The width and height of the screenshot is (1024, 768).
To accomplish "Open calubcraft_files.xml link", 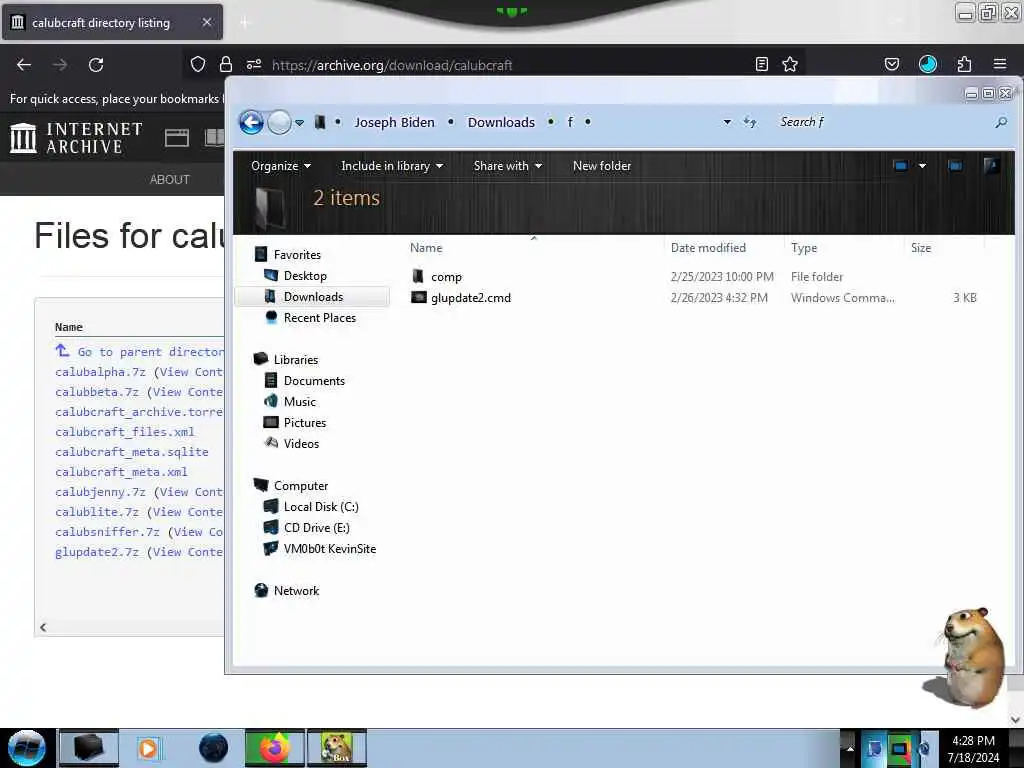I will click(x=125, y=432).
